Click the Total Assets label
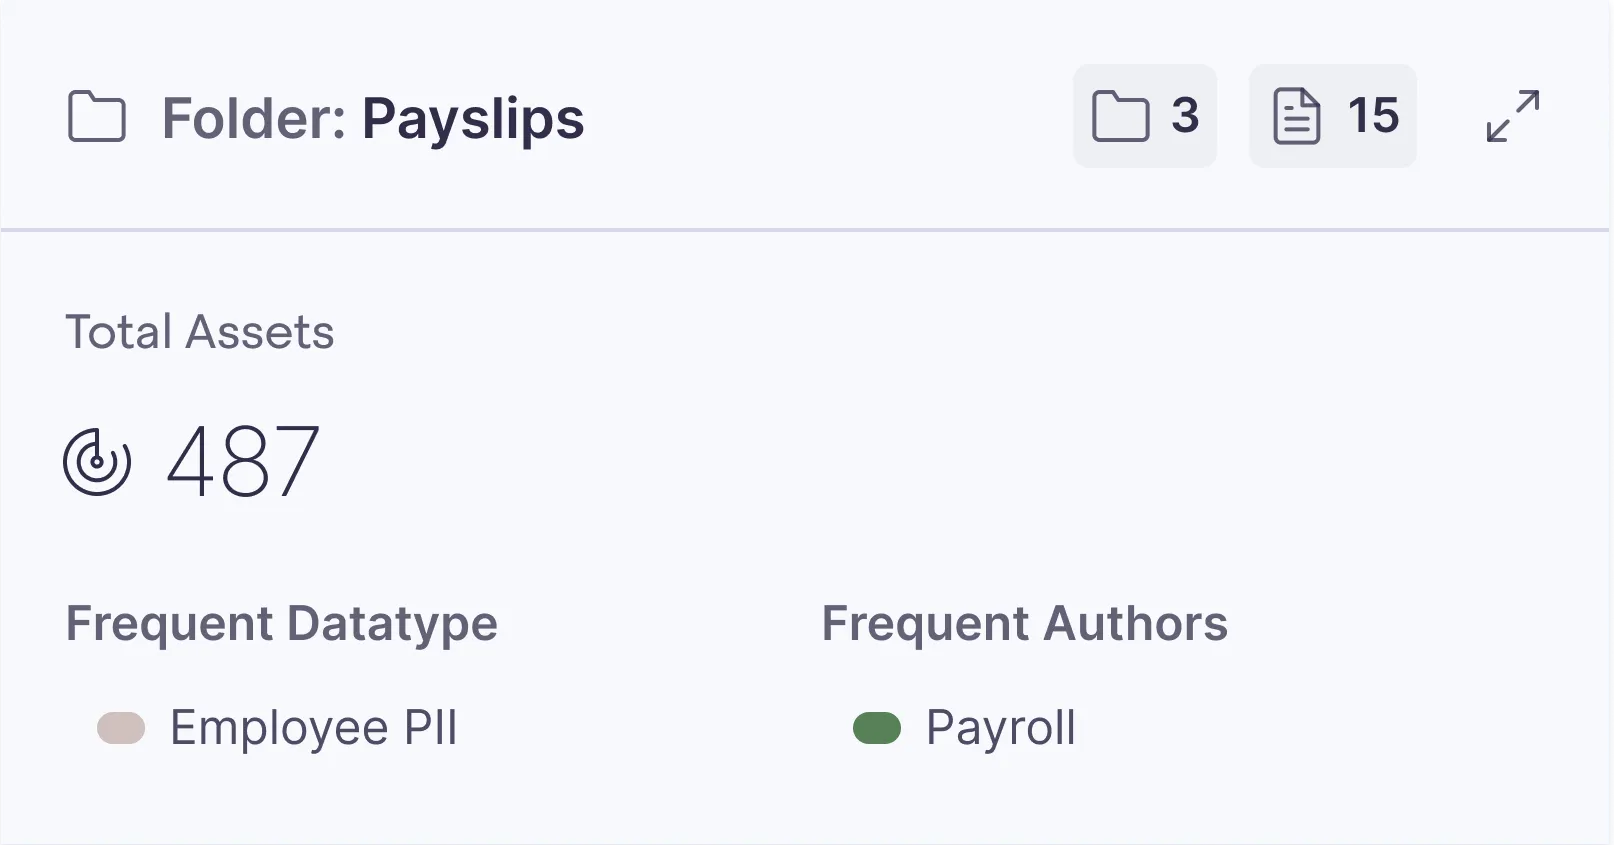1614x845 pixels. (x=199, y=331)
